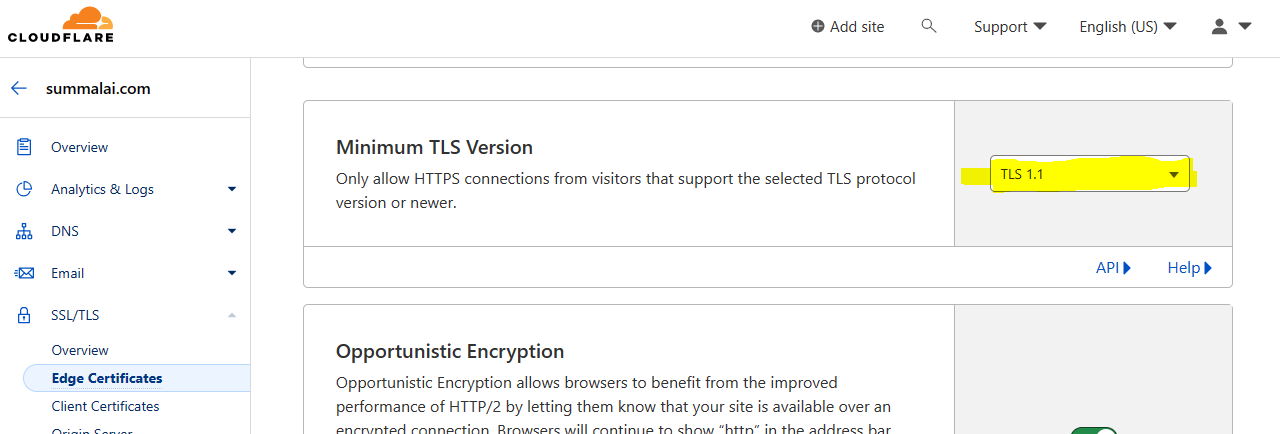
Task: Click the Overview clipboard icon
Action: 24,147
